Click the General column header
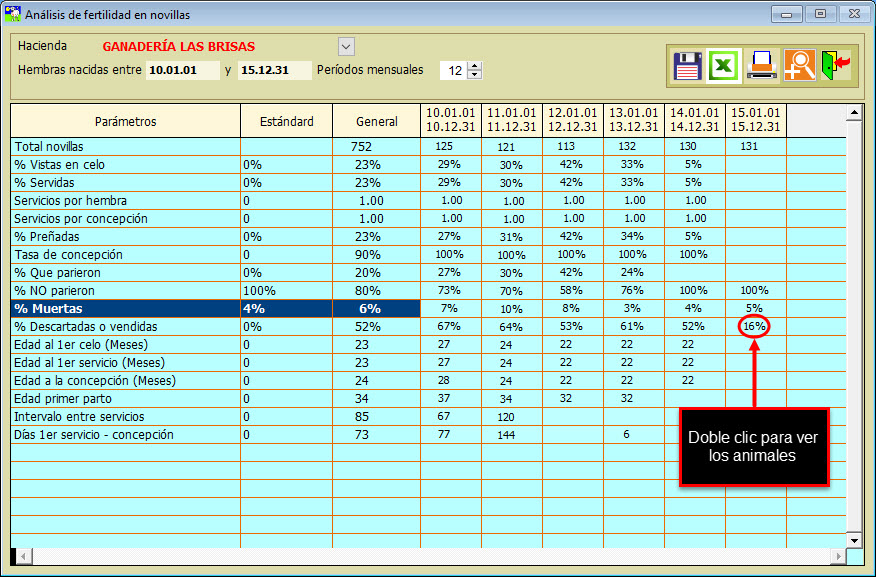Screen dimensions: 876x577 tap(376, 121)
